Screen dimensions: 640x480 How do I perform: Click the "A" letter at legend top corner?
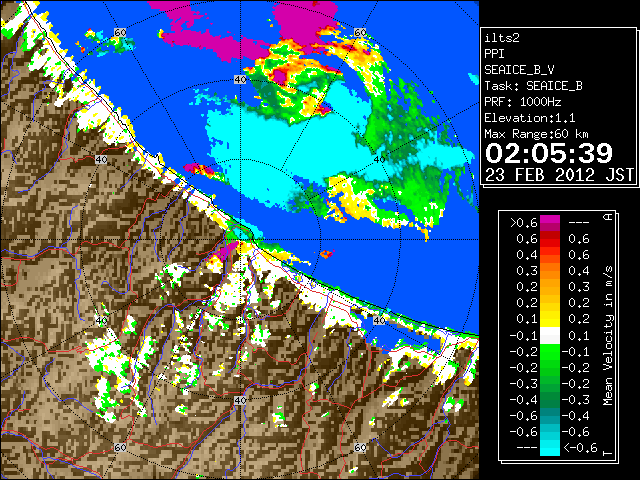coord(608,217)
